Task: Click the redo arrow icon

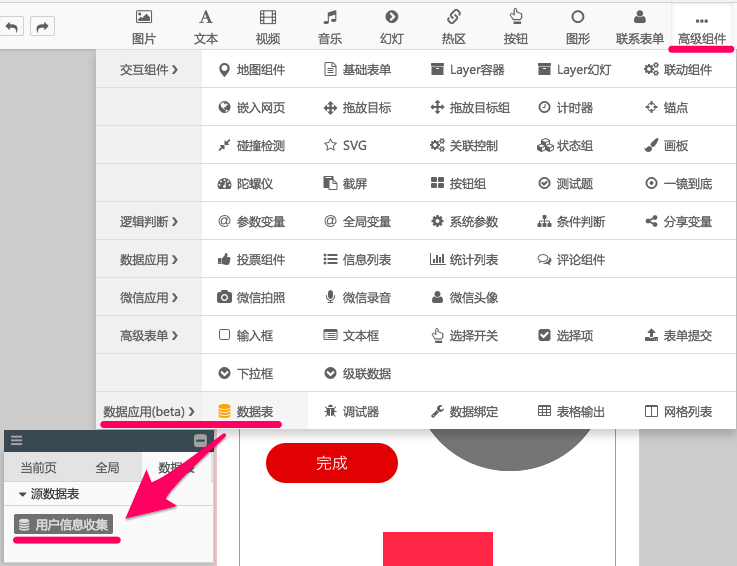Action: tap(42, 27)
